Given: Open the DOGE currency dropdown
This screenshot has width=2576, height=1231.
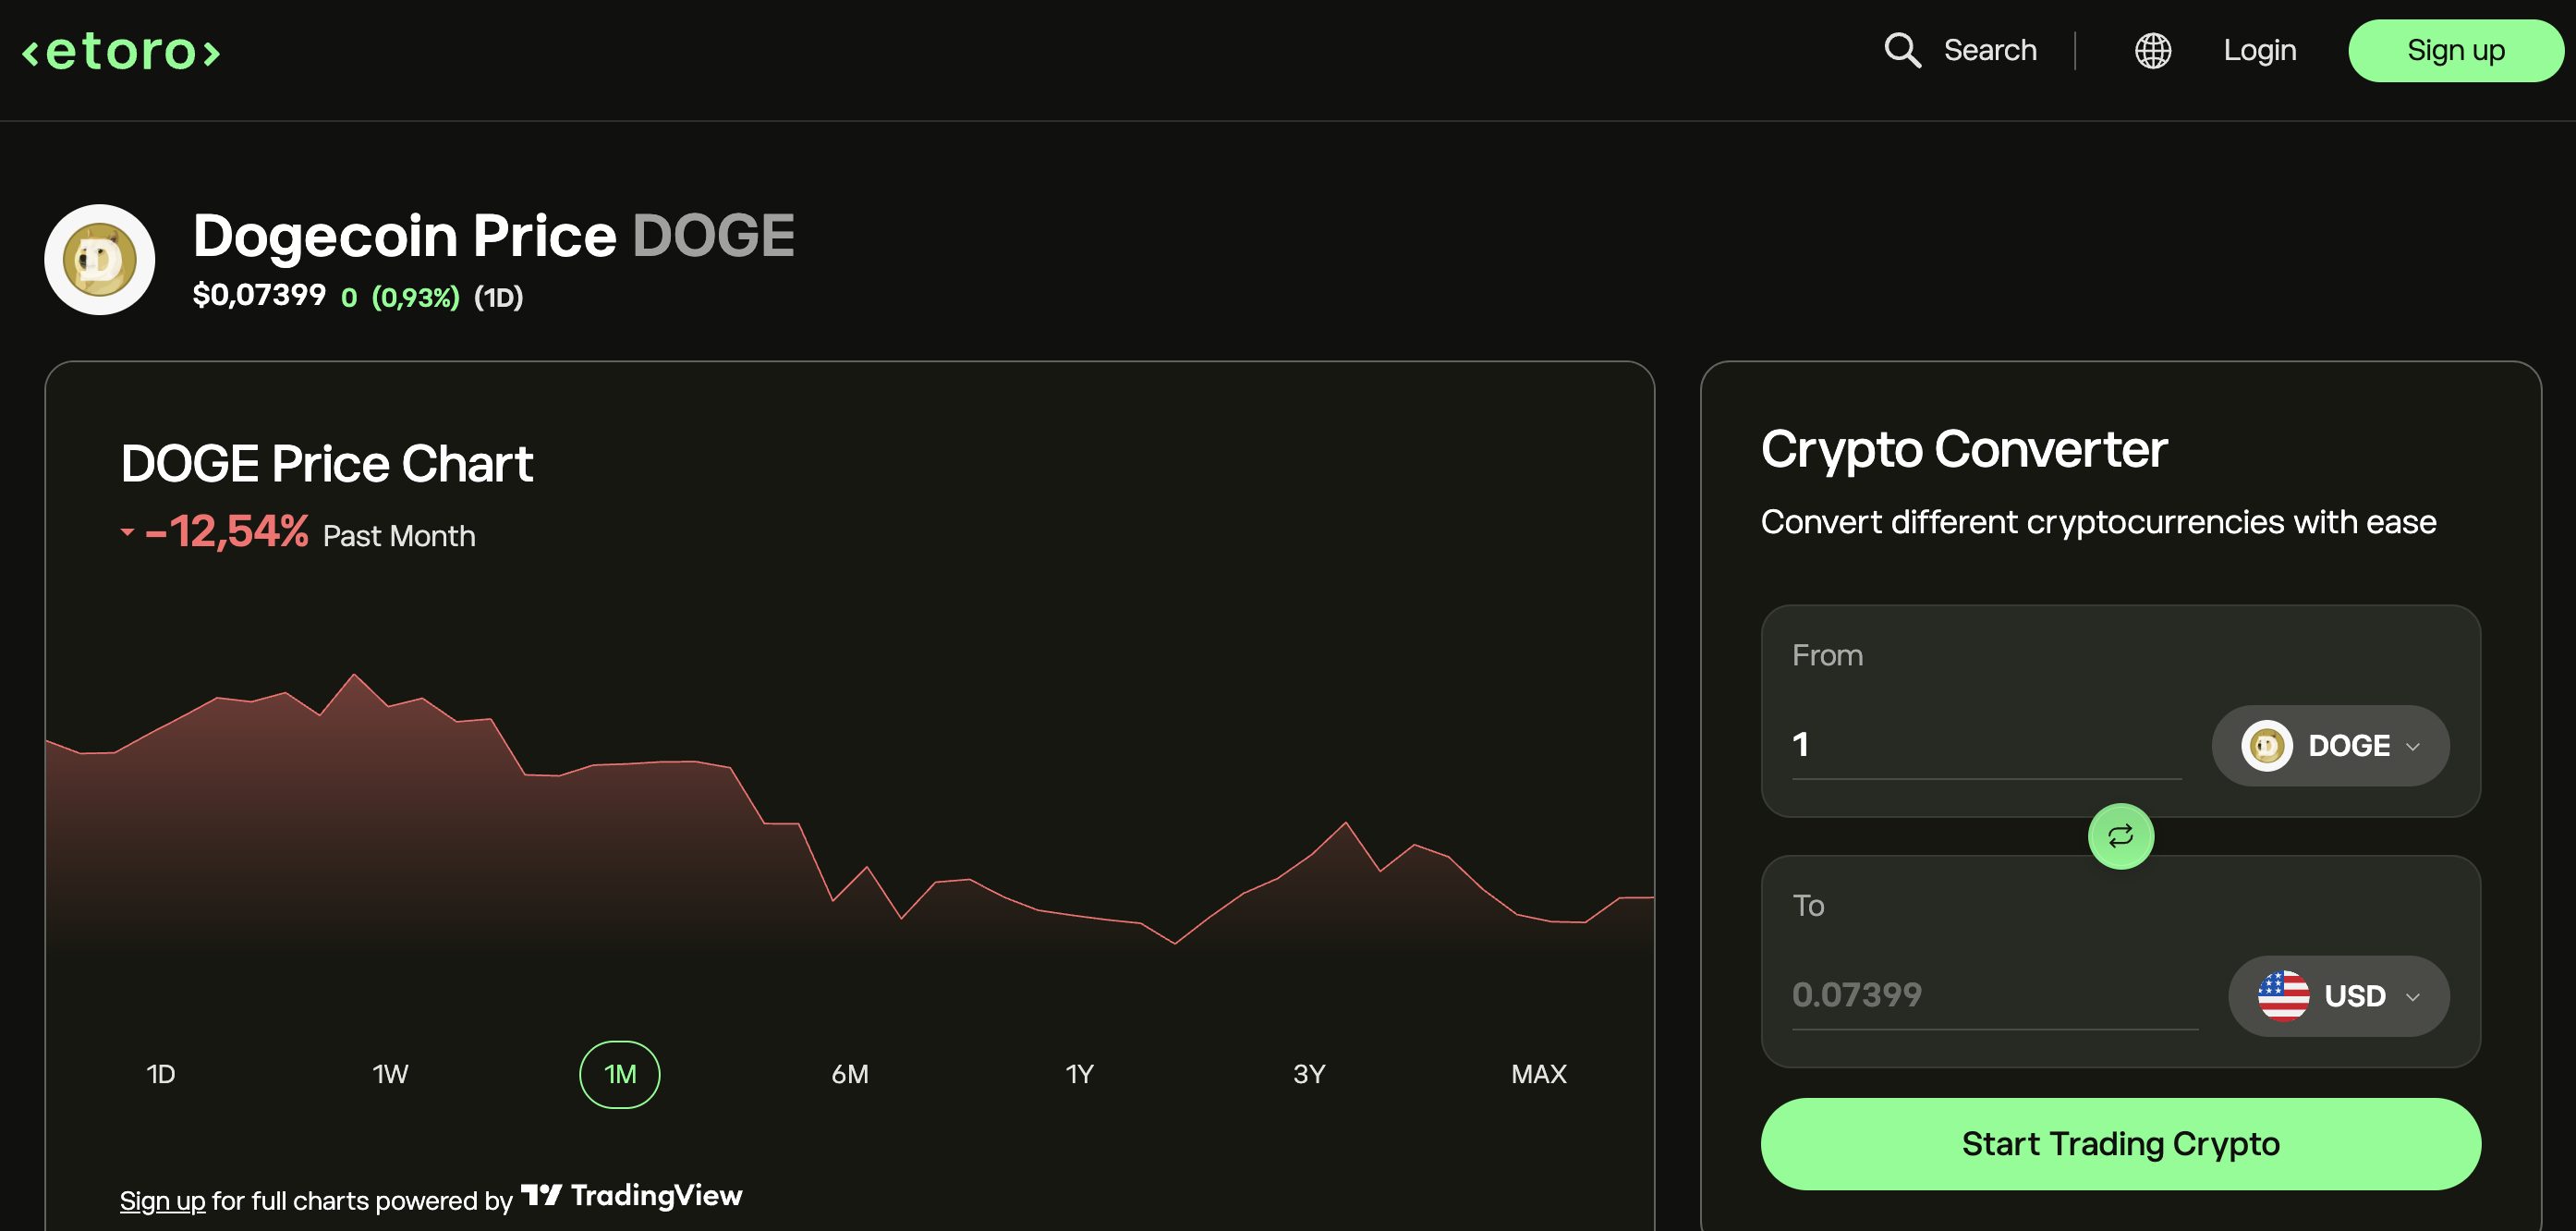Looking at the screenshot, I should pos(2330,745).
